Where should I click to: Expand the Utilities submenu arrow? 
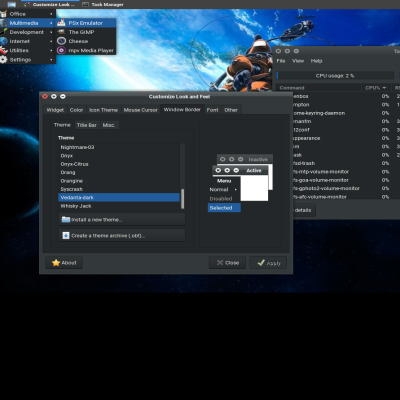pyautogui.click(x=51, y=51)
